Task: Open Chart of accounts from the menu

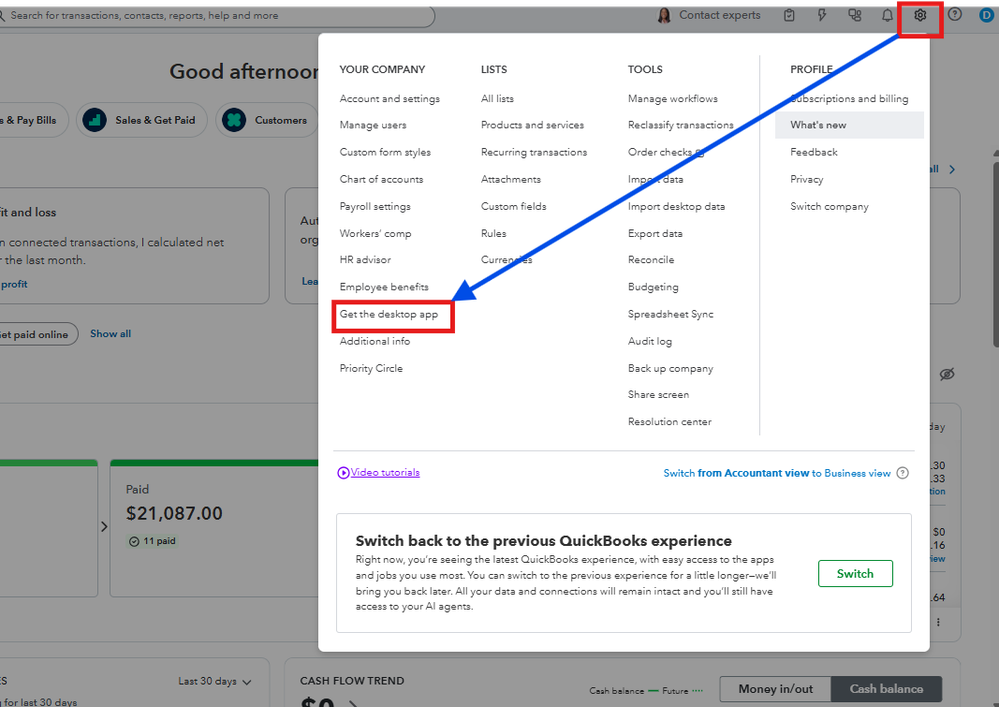Action: coord(381,180)
